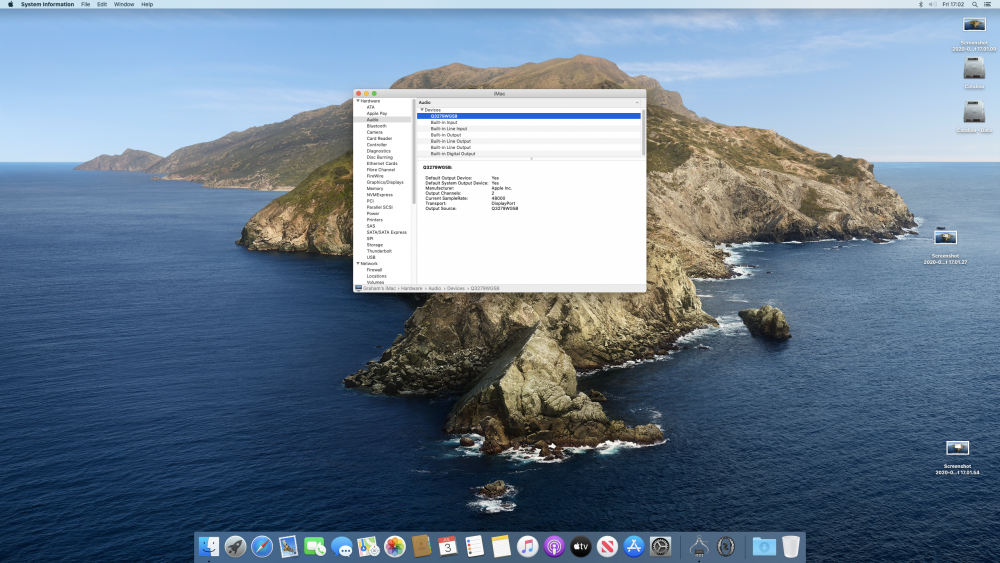Click Devices in the bottom path bar
1000x563 pixels.
(x=455, y=288)
